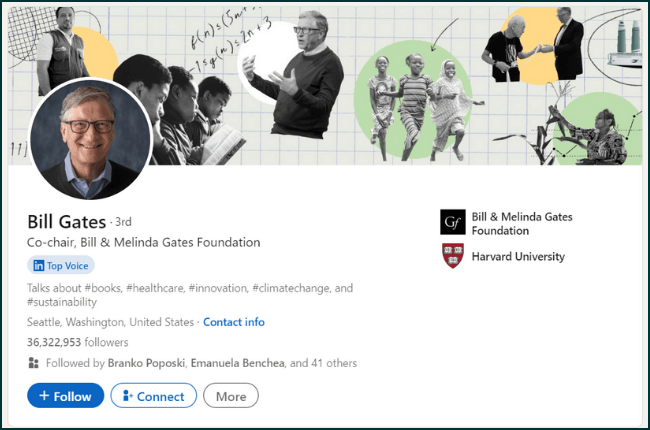Viewport: 650px width, 430px height.
Task: Open Bill & Melinda Gates Foundation page text
Action: pyautogui.click(x=522, y=223)
